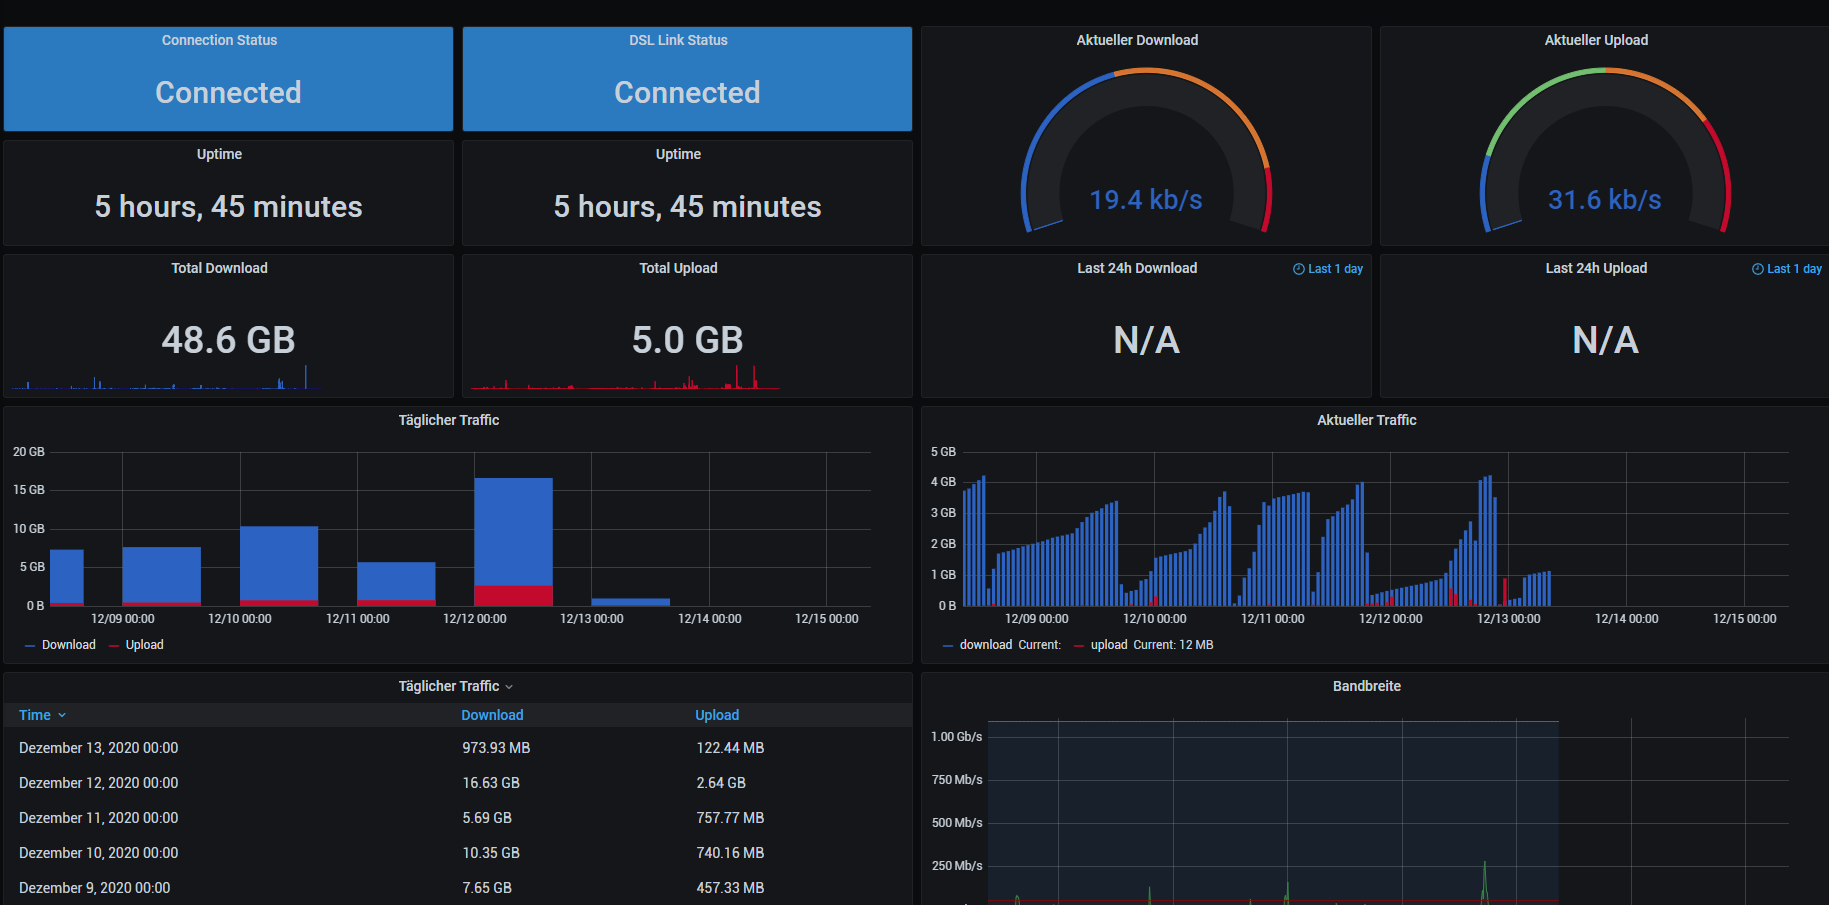Screen dimensions: 1829x905
Task: Sort table by Upload column header
Action: coord(717,715)
